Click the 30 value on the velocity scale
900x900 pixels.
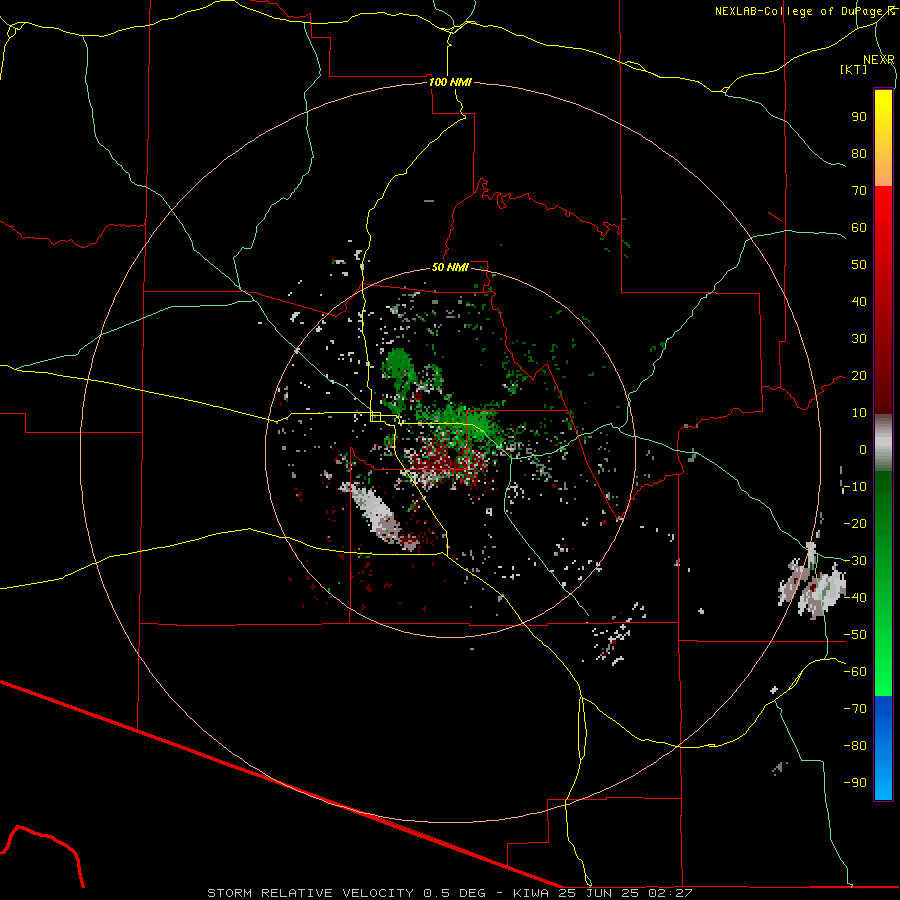859,339
